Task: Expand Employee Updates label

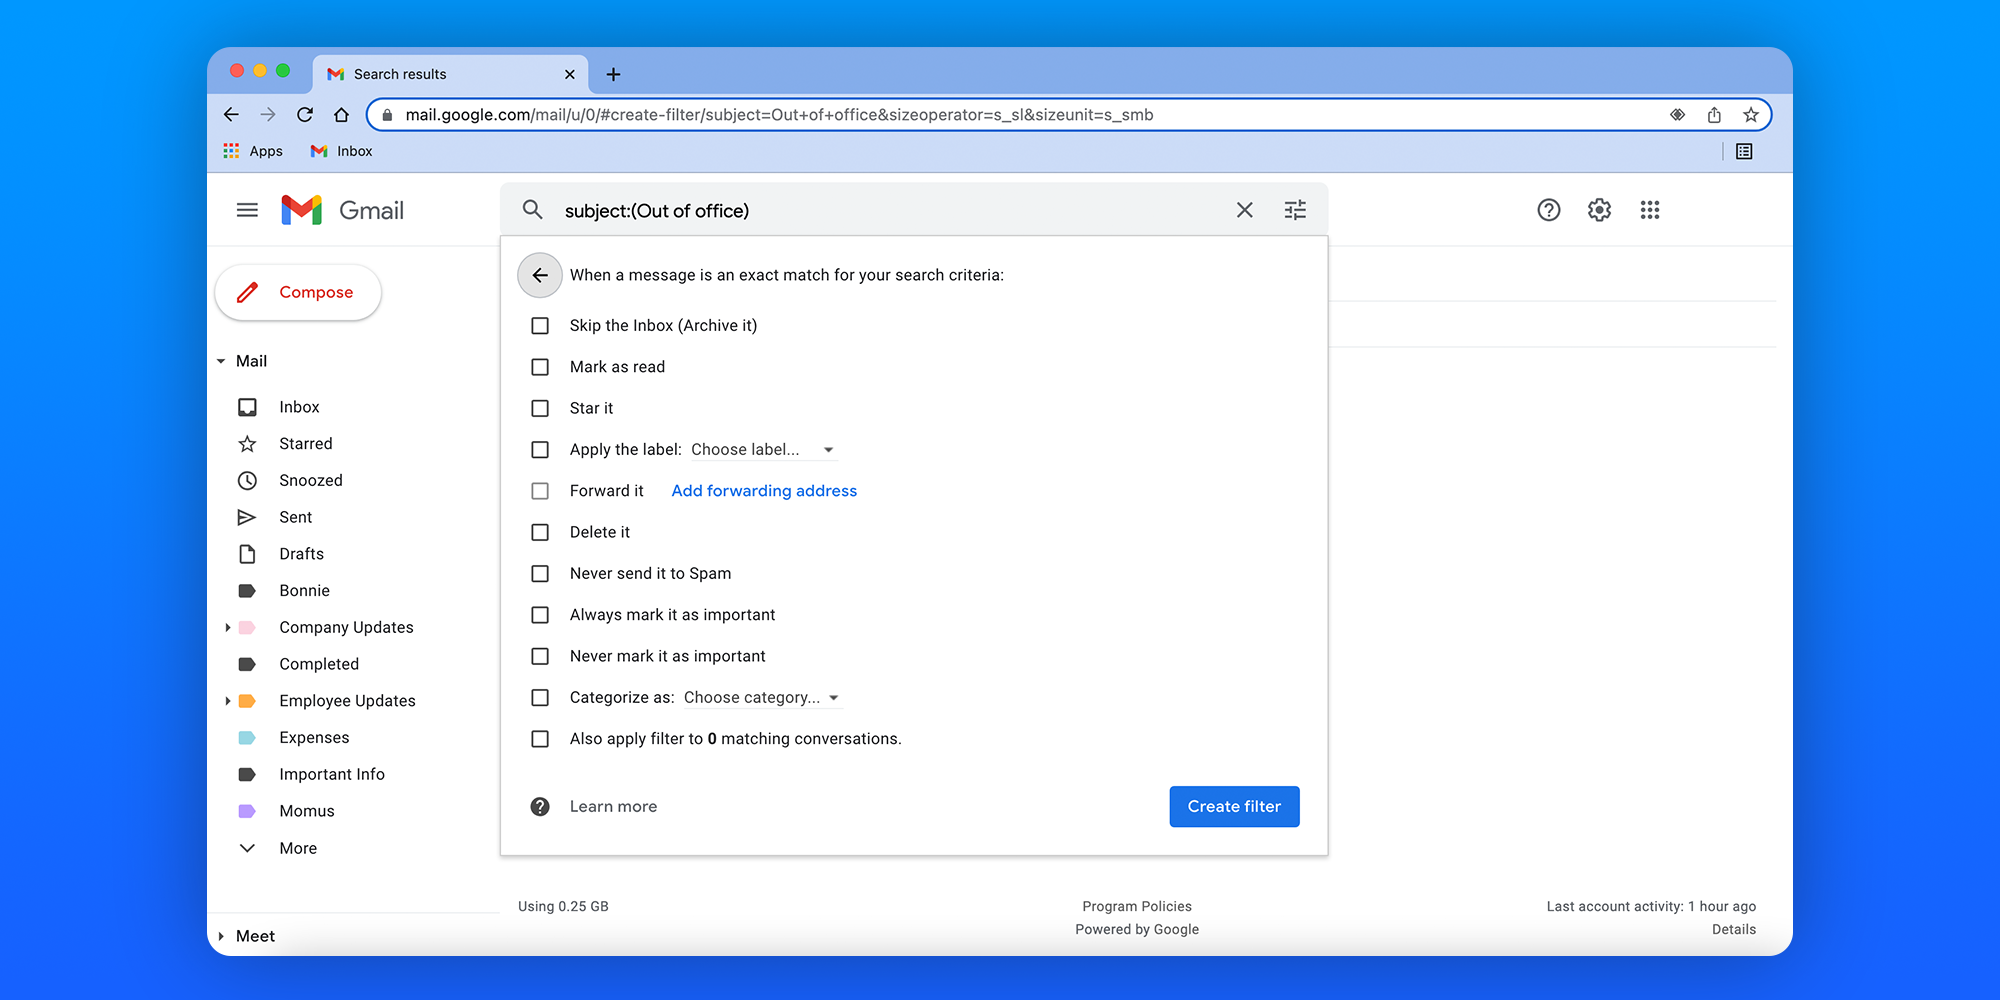Action: coord(228,701)
